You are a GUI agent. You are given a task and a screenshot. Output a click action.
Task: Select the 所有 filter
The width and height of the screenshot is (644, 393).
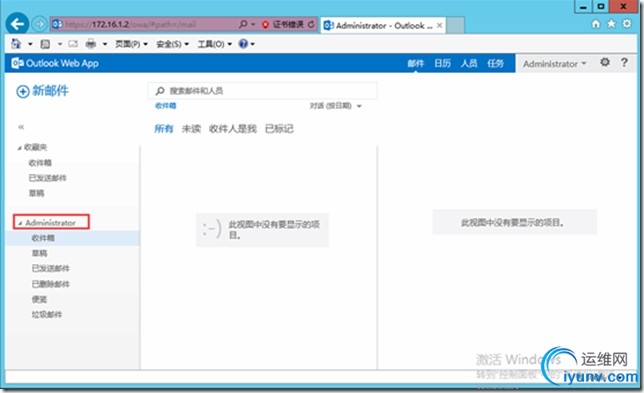pyautogui.click(x=164, y=129)
